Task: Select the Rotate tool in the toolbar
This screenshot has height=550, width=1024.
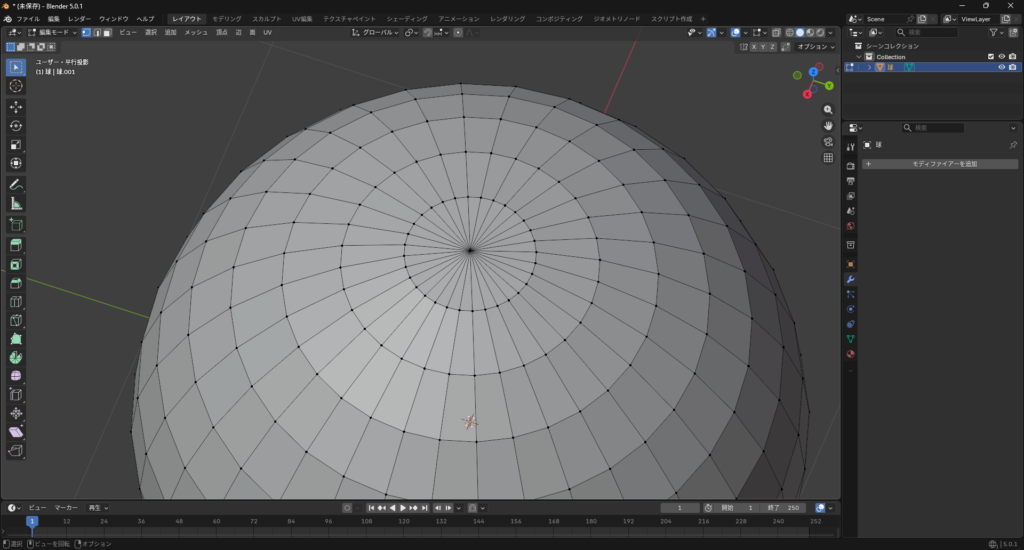Action: pos(16,126)
